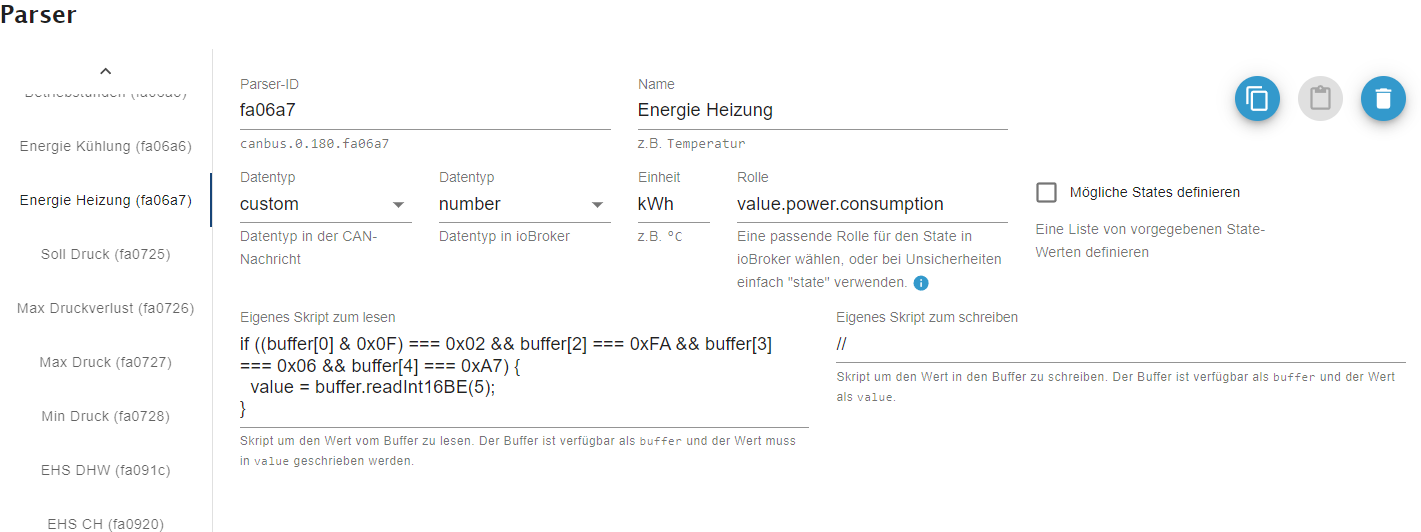Delete parser with the trash icon
This screenshot has width=1421, height=532.
coord(1383,99)
